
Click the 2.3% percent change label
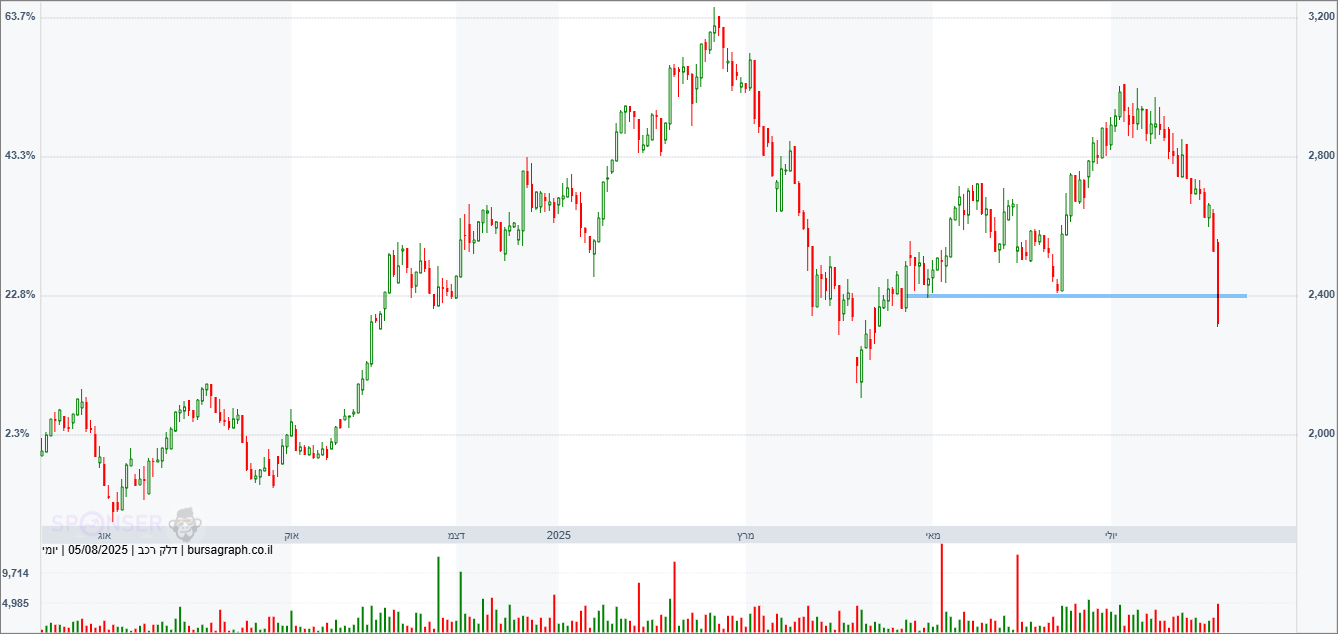tap(17, 434)
